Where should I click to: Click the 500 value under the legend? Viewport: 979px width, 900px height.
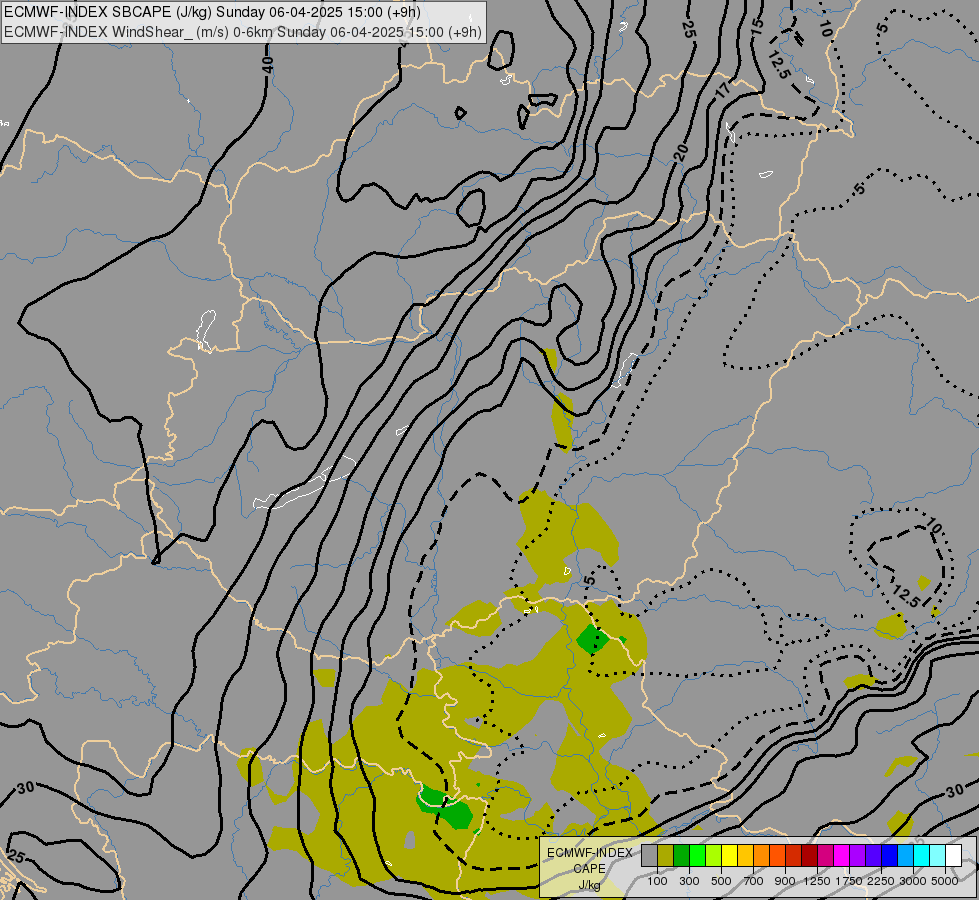point(721,881)
